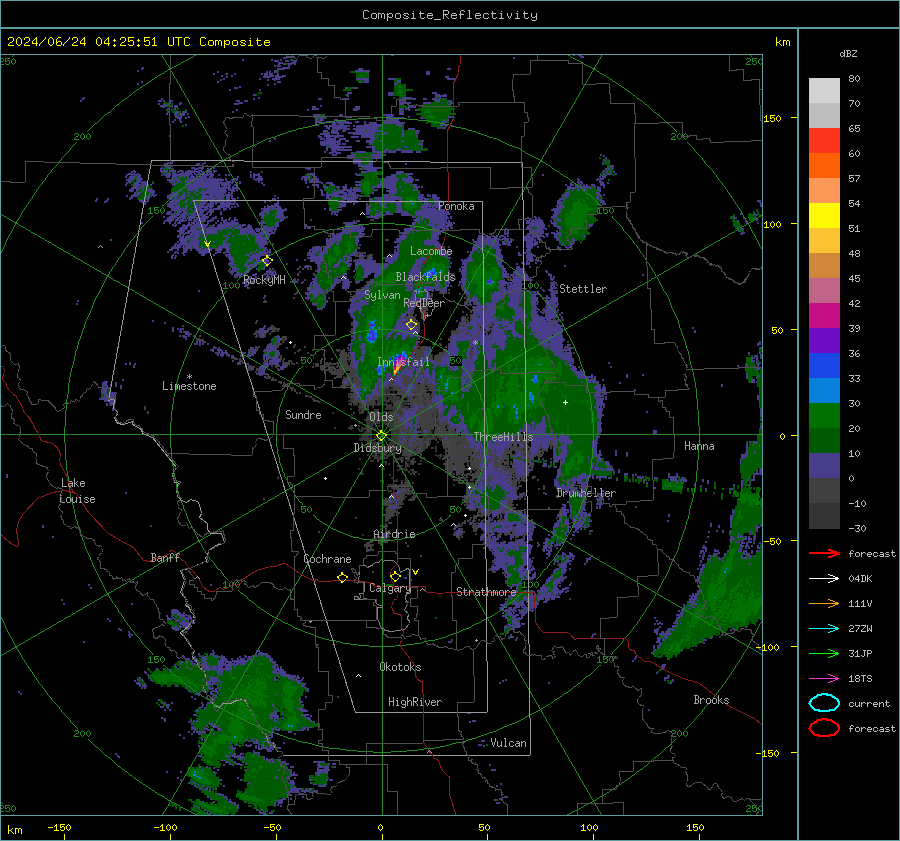Click the yellow diamond marker beside RockyMH
Screen dimensions: 900x841
267,261
